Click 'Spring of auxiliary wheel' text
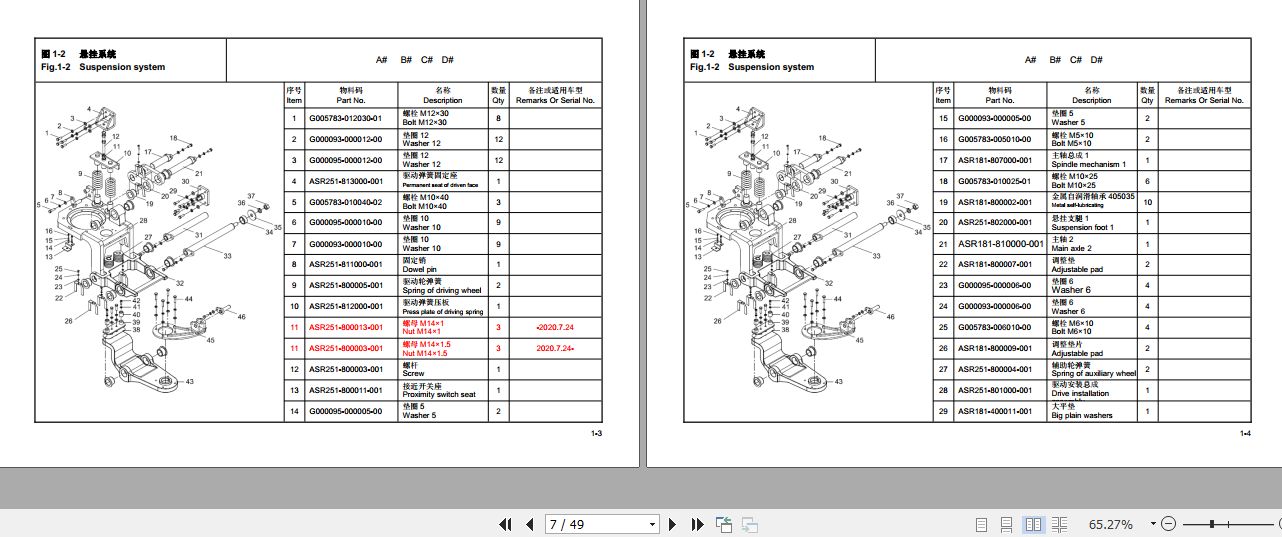This screenshot has width=1282, height=537. [1094, 374]
